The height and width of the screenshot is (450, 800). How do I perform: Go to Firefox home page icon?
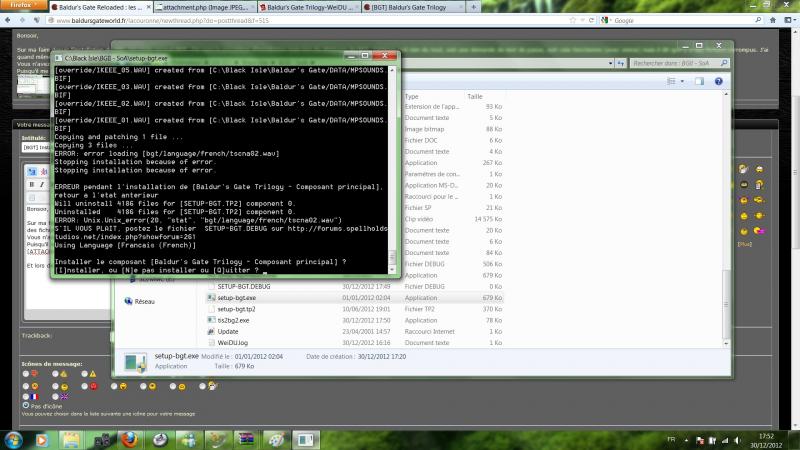[x=773, y=20]
